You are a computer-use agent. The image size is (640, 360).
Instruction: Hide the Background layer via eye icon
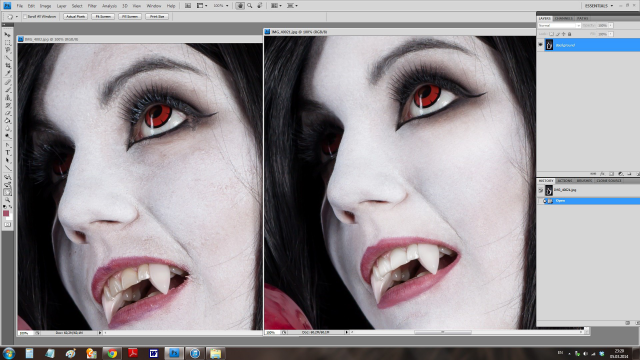coord(540,45)
